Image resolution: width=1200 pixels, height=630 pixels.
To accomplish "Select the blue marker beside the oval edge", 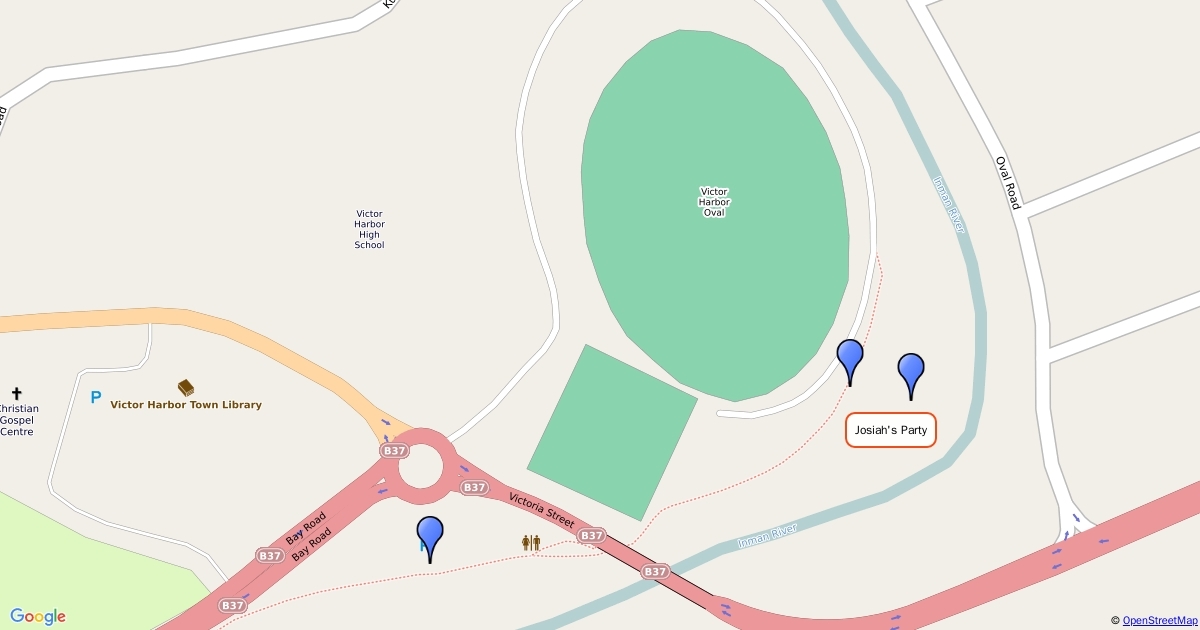I will (850, 362).
